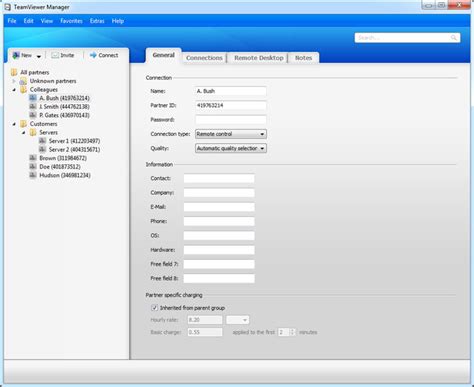
Task: Select Doe (401873512) entry
Action: pyautogui.click(x=60, y=167)
